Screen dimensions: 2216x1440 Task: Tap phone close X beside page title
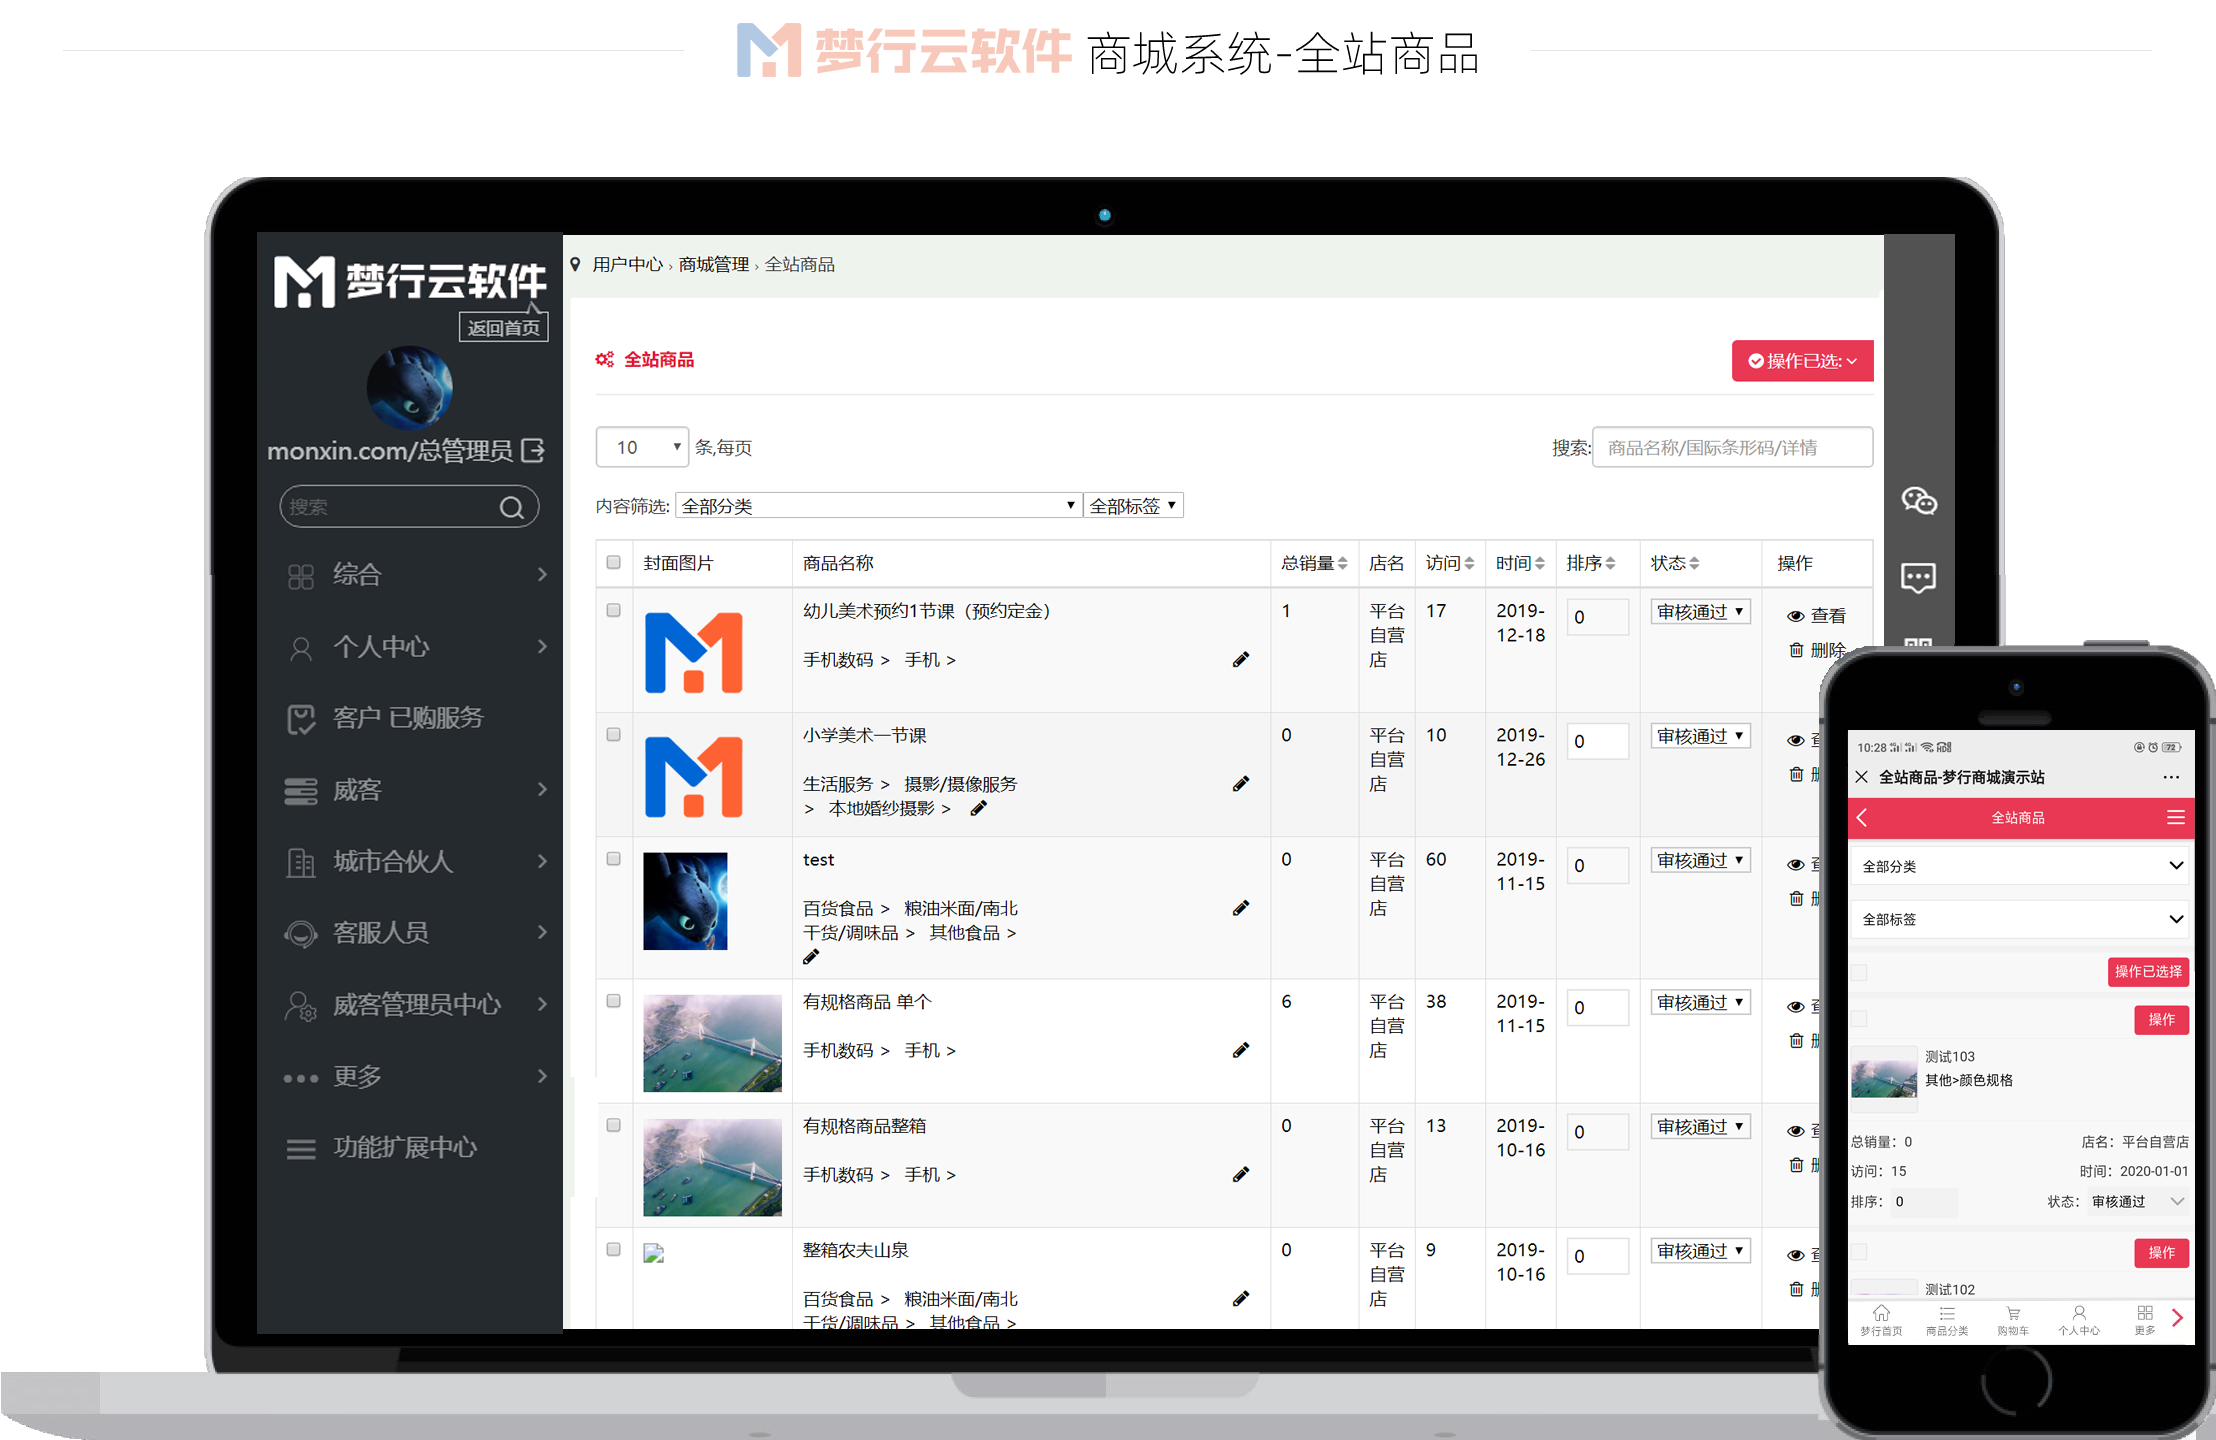pos(1861,777)
